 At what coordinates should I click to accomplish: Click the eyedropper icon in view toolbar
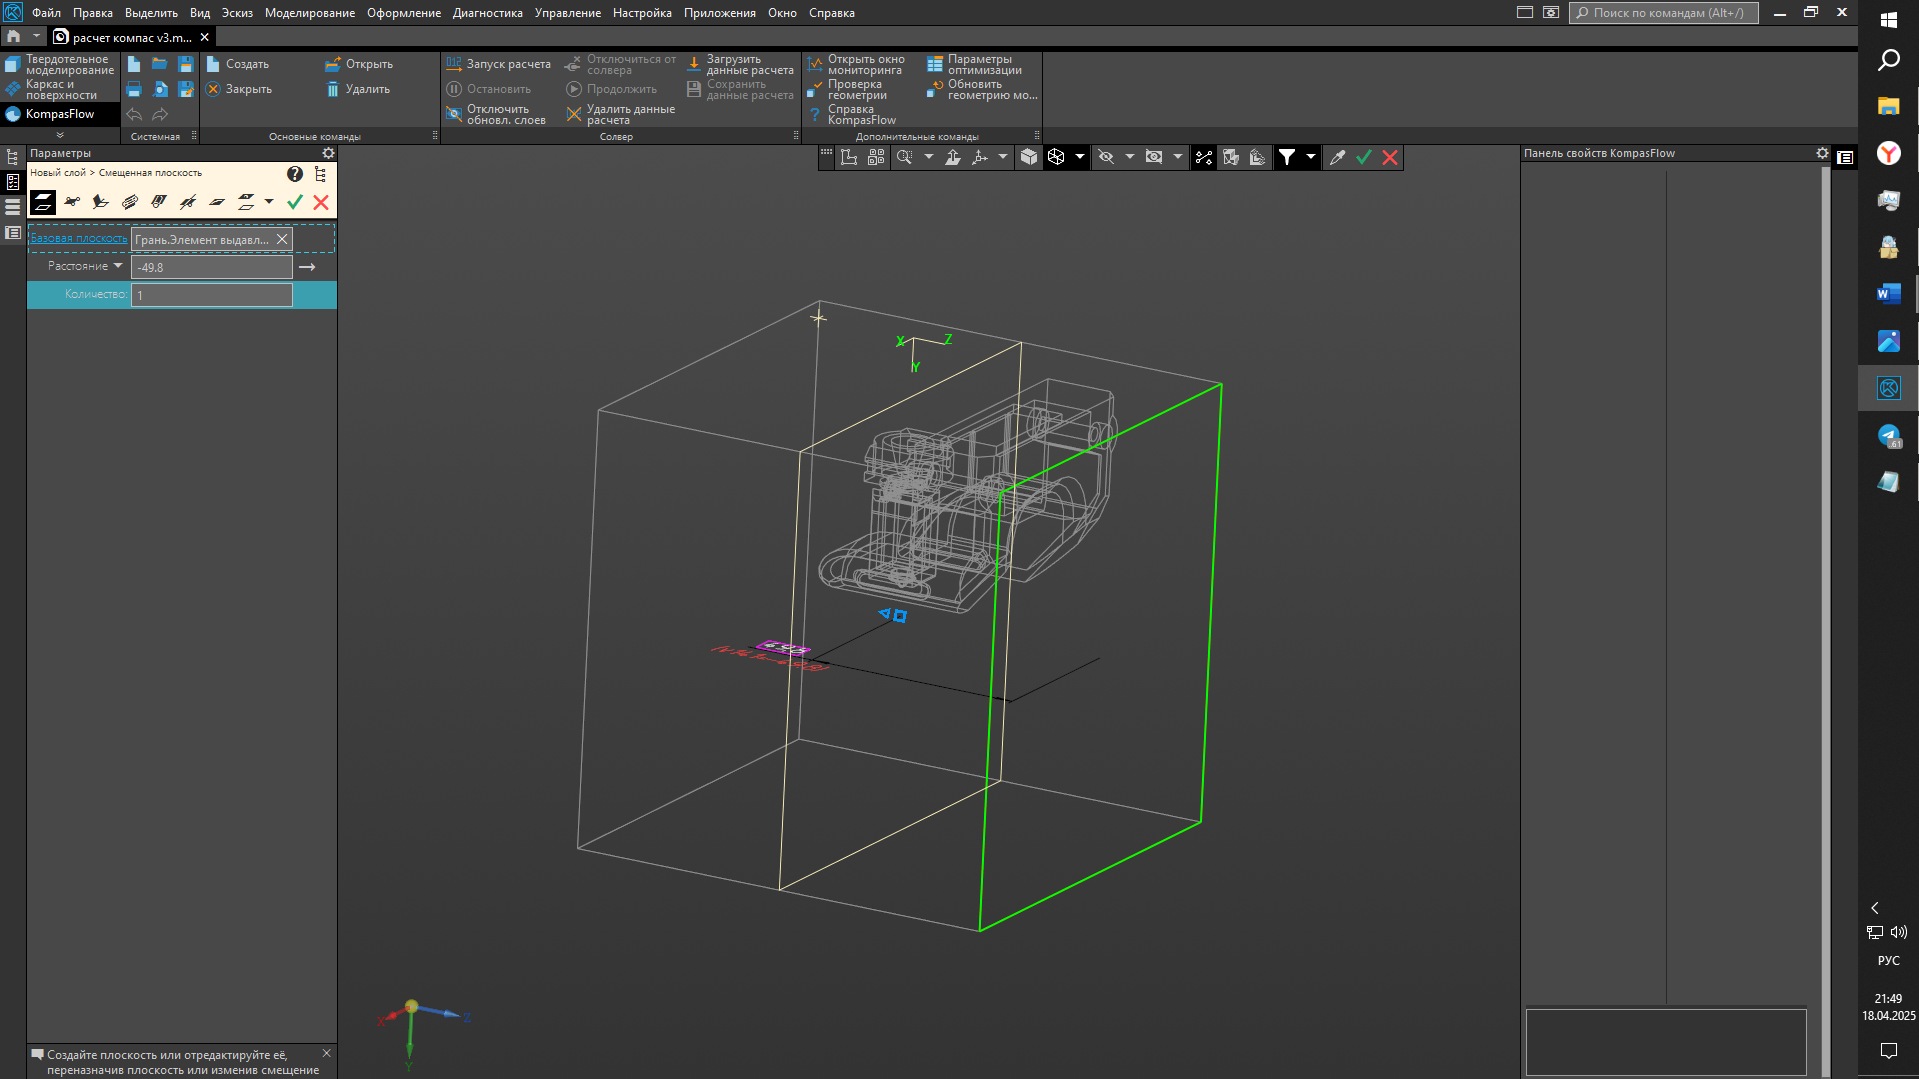(1337, 157)
